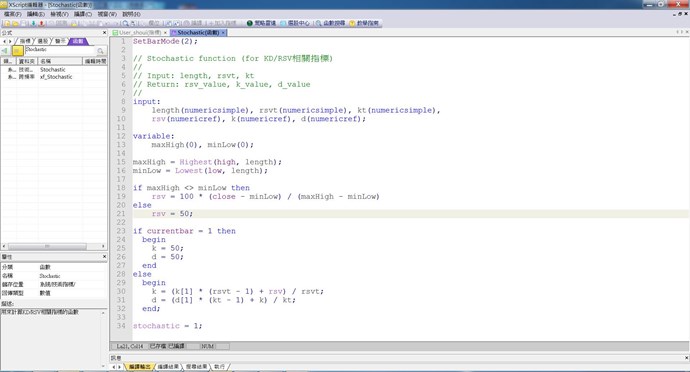The width and height of the screenshot is (690, 372).
Task: Open the first menu bar item
Action: (12, 14)
